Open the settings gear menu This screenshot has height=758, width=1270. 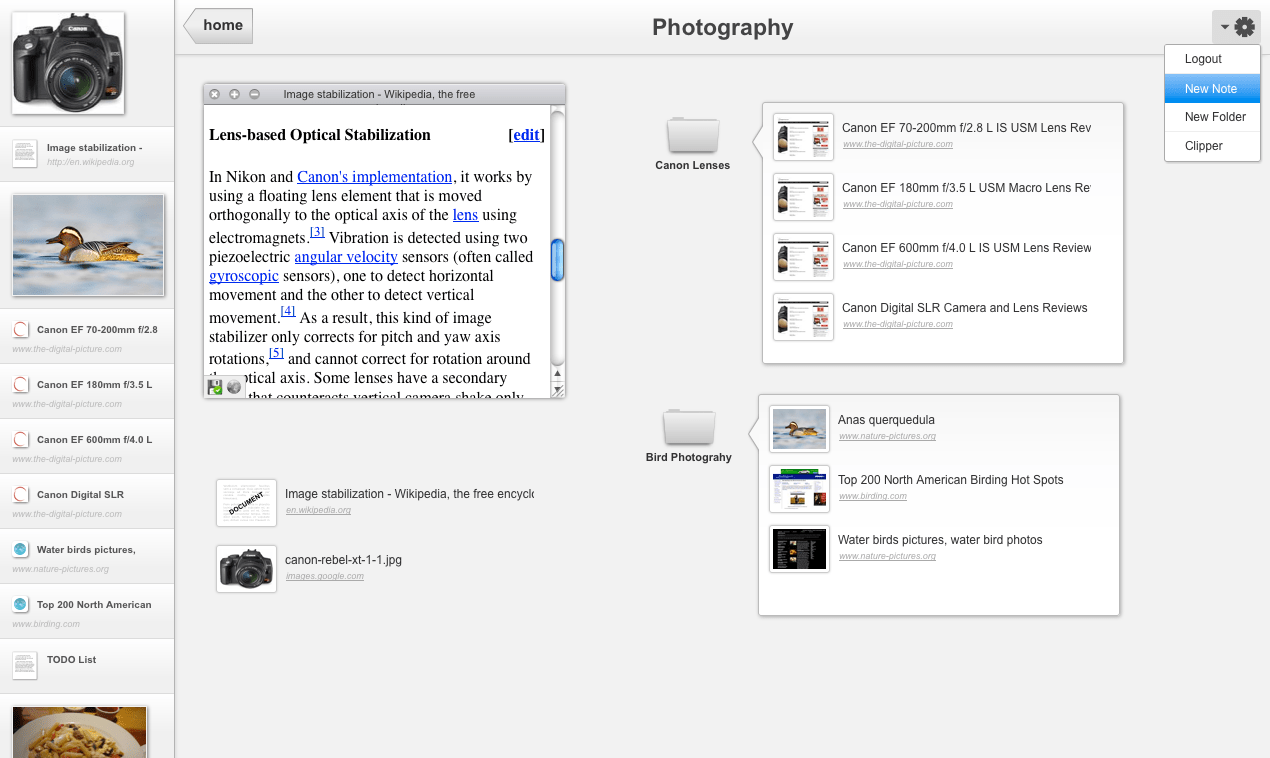[x=1244, y=27]
